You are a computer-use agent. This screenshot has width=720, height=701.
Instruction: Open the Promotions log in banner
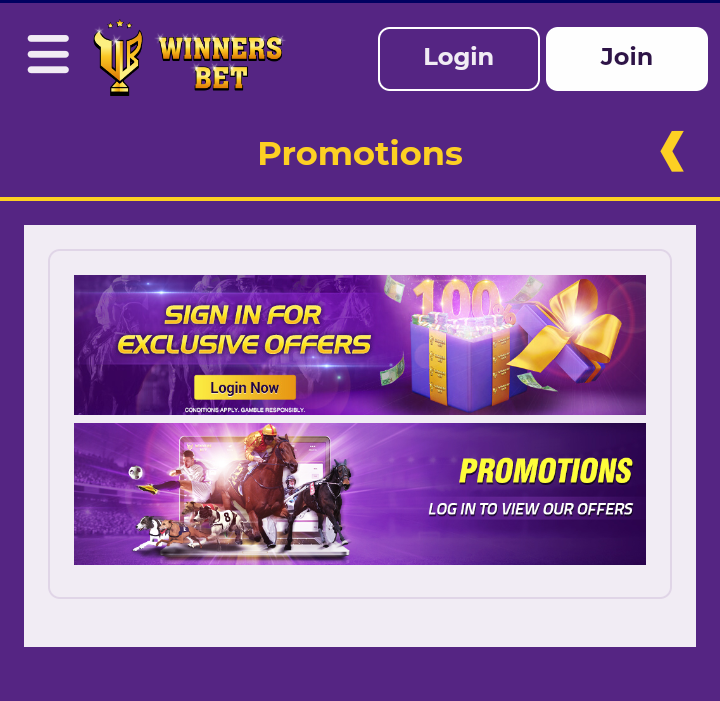click(x=360, y=494)
